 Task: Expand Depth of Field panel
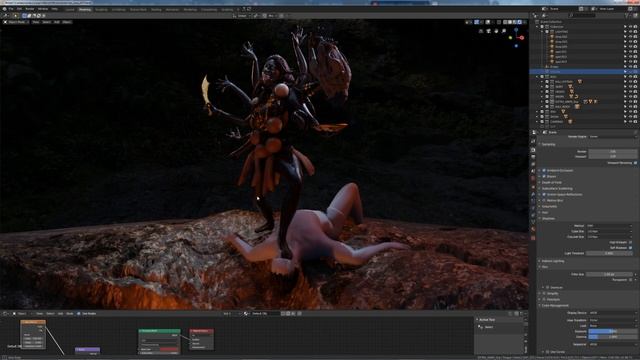tap(551, 182)
